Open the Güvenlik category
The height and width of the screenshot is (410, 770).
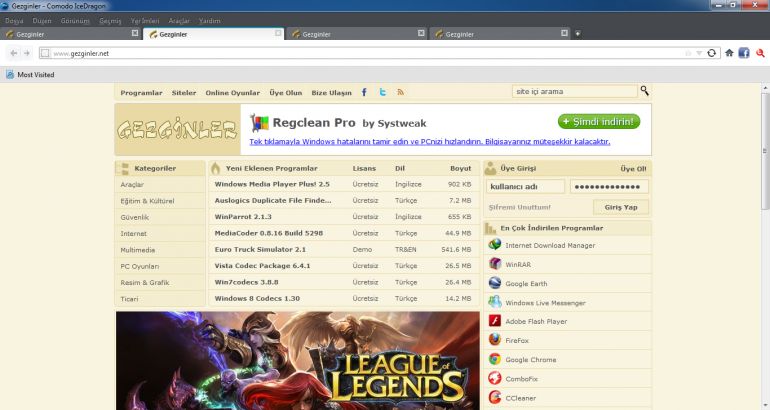pos(135,217)
